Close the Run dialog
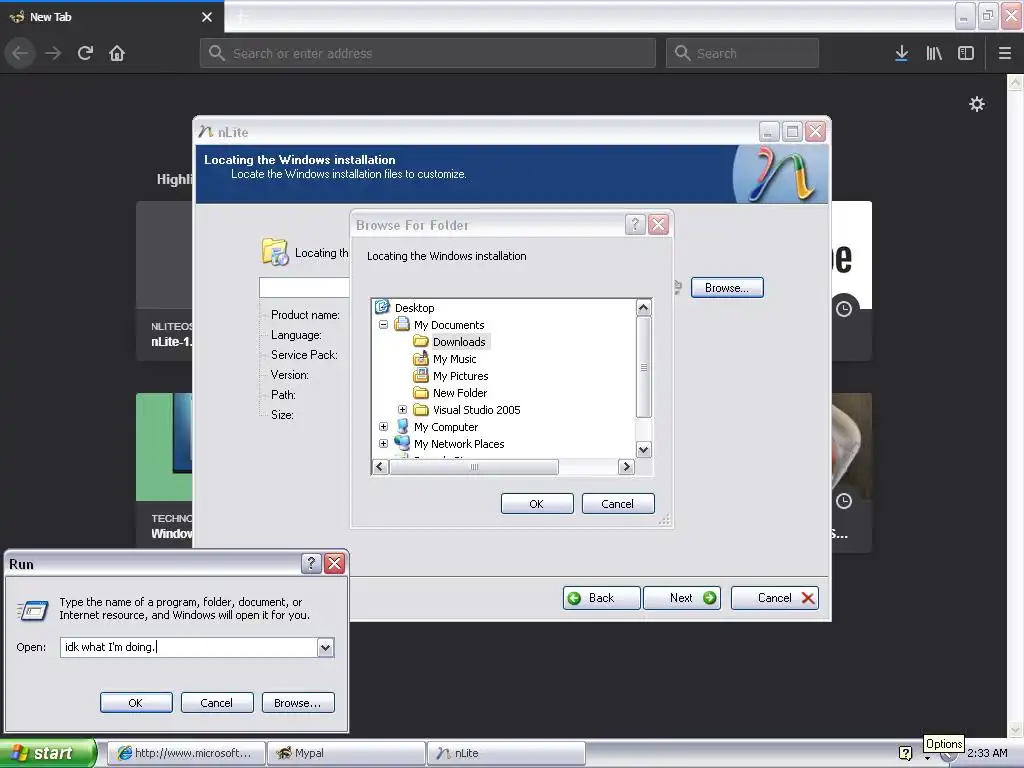The width and height of the screenshot is (1024, 768). [334, 563]
